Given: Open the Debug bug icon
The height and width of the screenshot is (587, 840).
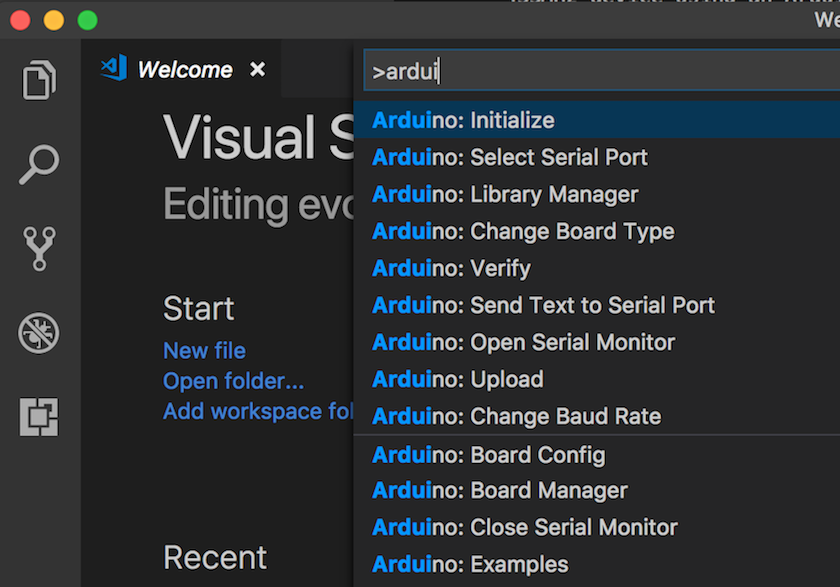Looking at the screenshot, I should tap(39, 333).
